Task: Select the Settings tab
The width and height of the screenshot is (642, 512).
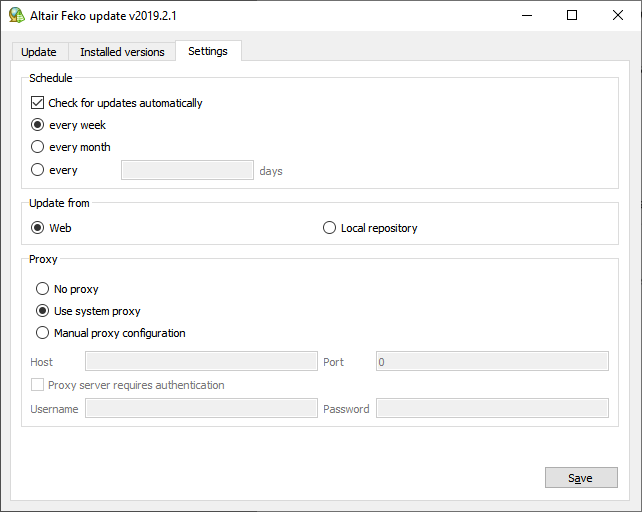Action: [208, 51]
